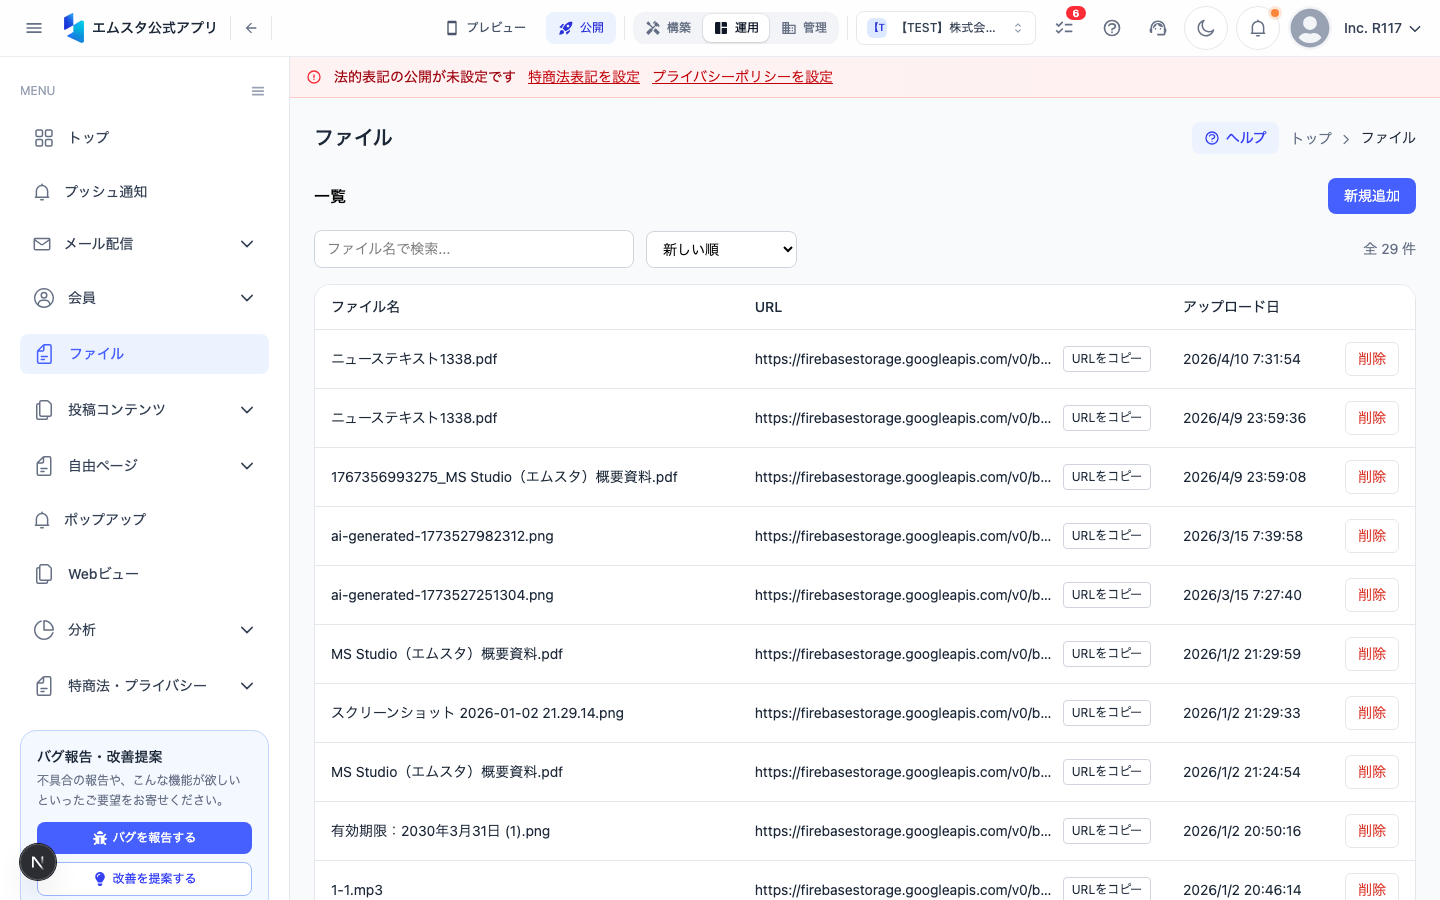Click the 新規追加 button
1440x900 pixels.
click(x=1372, y=196)
